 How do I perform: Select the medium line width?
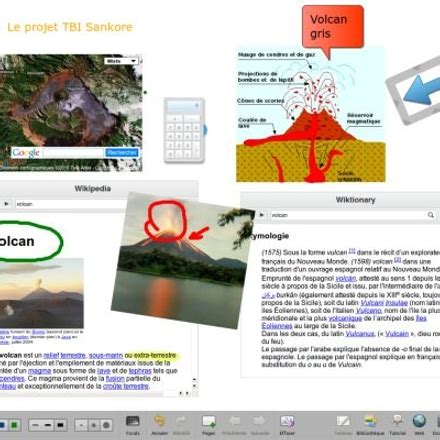click(48, 425)
